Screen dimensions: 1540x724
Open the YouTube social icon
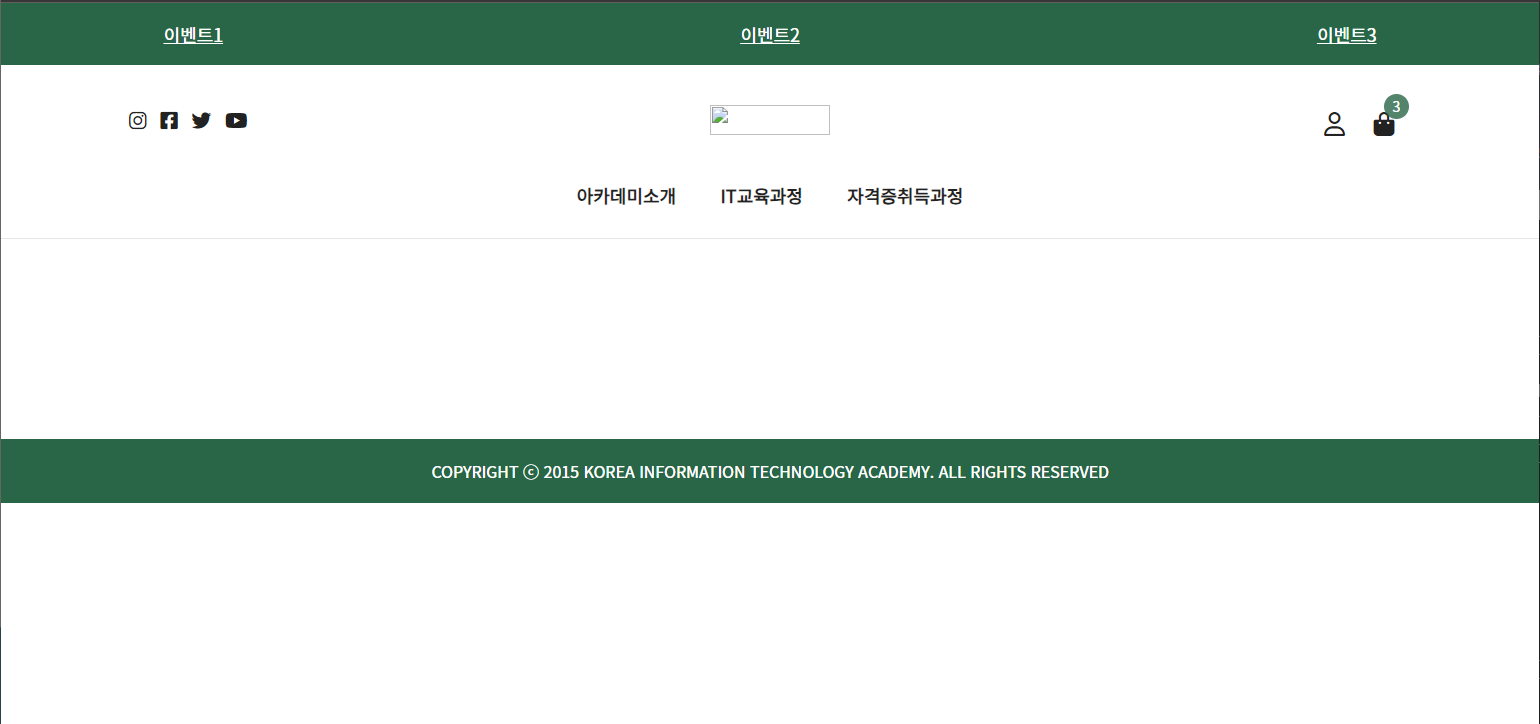236,121
